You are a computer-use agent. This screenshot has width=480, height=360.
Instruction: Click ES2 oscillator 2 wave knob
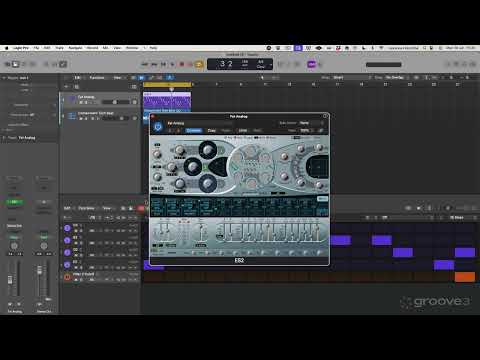193,166
